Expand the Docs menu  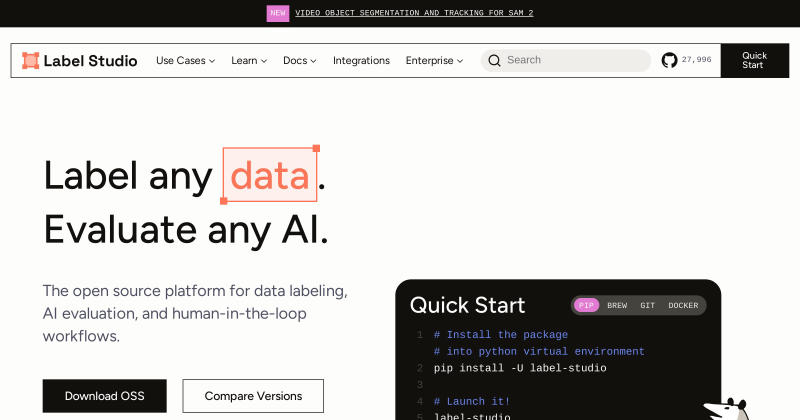(299, 60)
